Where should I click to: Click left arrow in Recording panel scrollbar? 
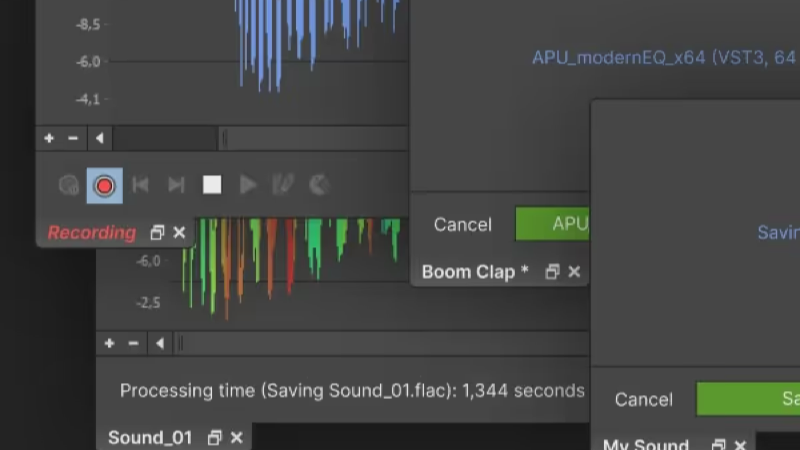[x=99, y=138]
